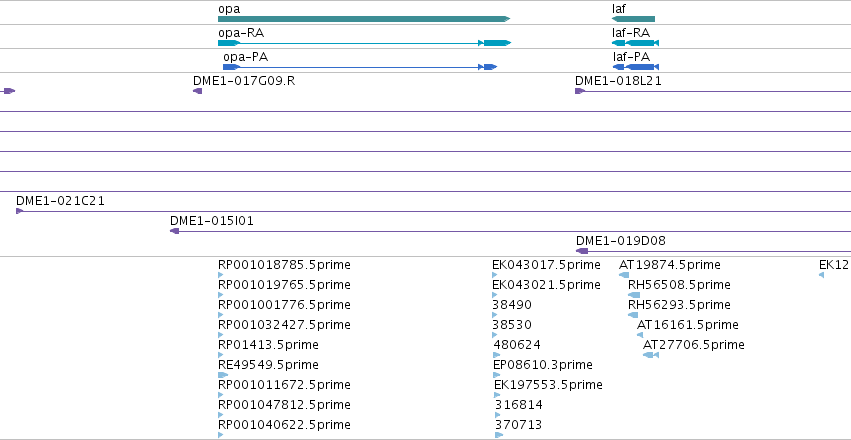The image size is (851, 440).
Task: Click the DME1-015I01 clone arrowhead
Action: coord(174,231)
